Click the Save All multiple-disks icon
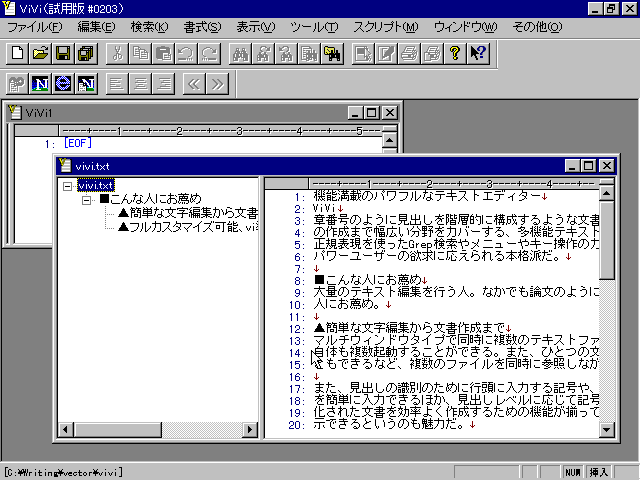 point(86,53)
